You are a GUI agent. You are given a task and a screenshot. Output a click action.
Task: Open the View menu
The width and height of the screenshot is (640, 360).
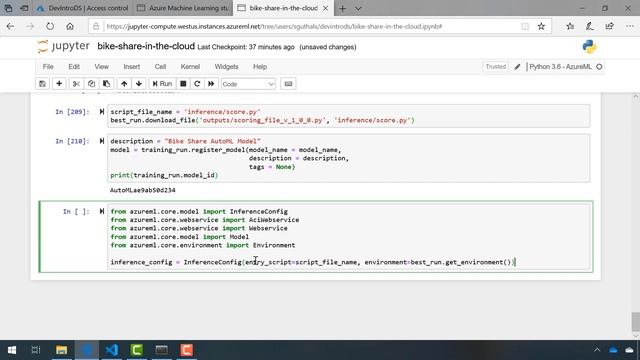point(102,67)
